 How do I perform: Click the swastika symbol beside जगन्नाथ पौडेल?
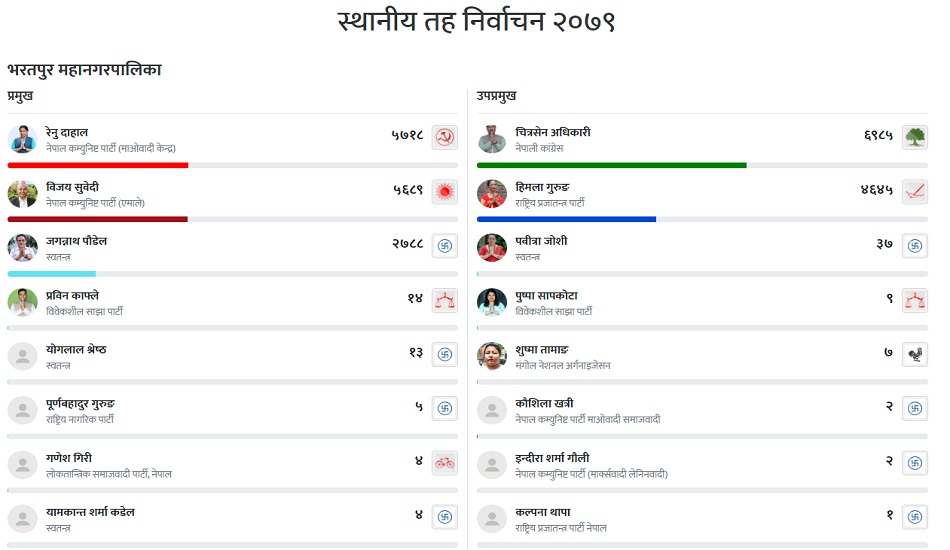tap(444, 246)
